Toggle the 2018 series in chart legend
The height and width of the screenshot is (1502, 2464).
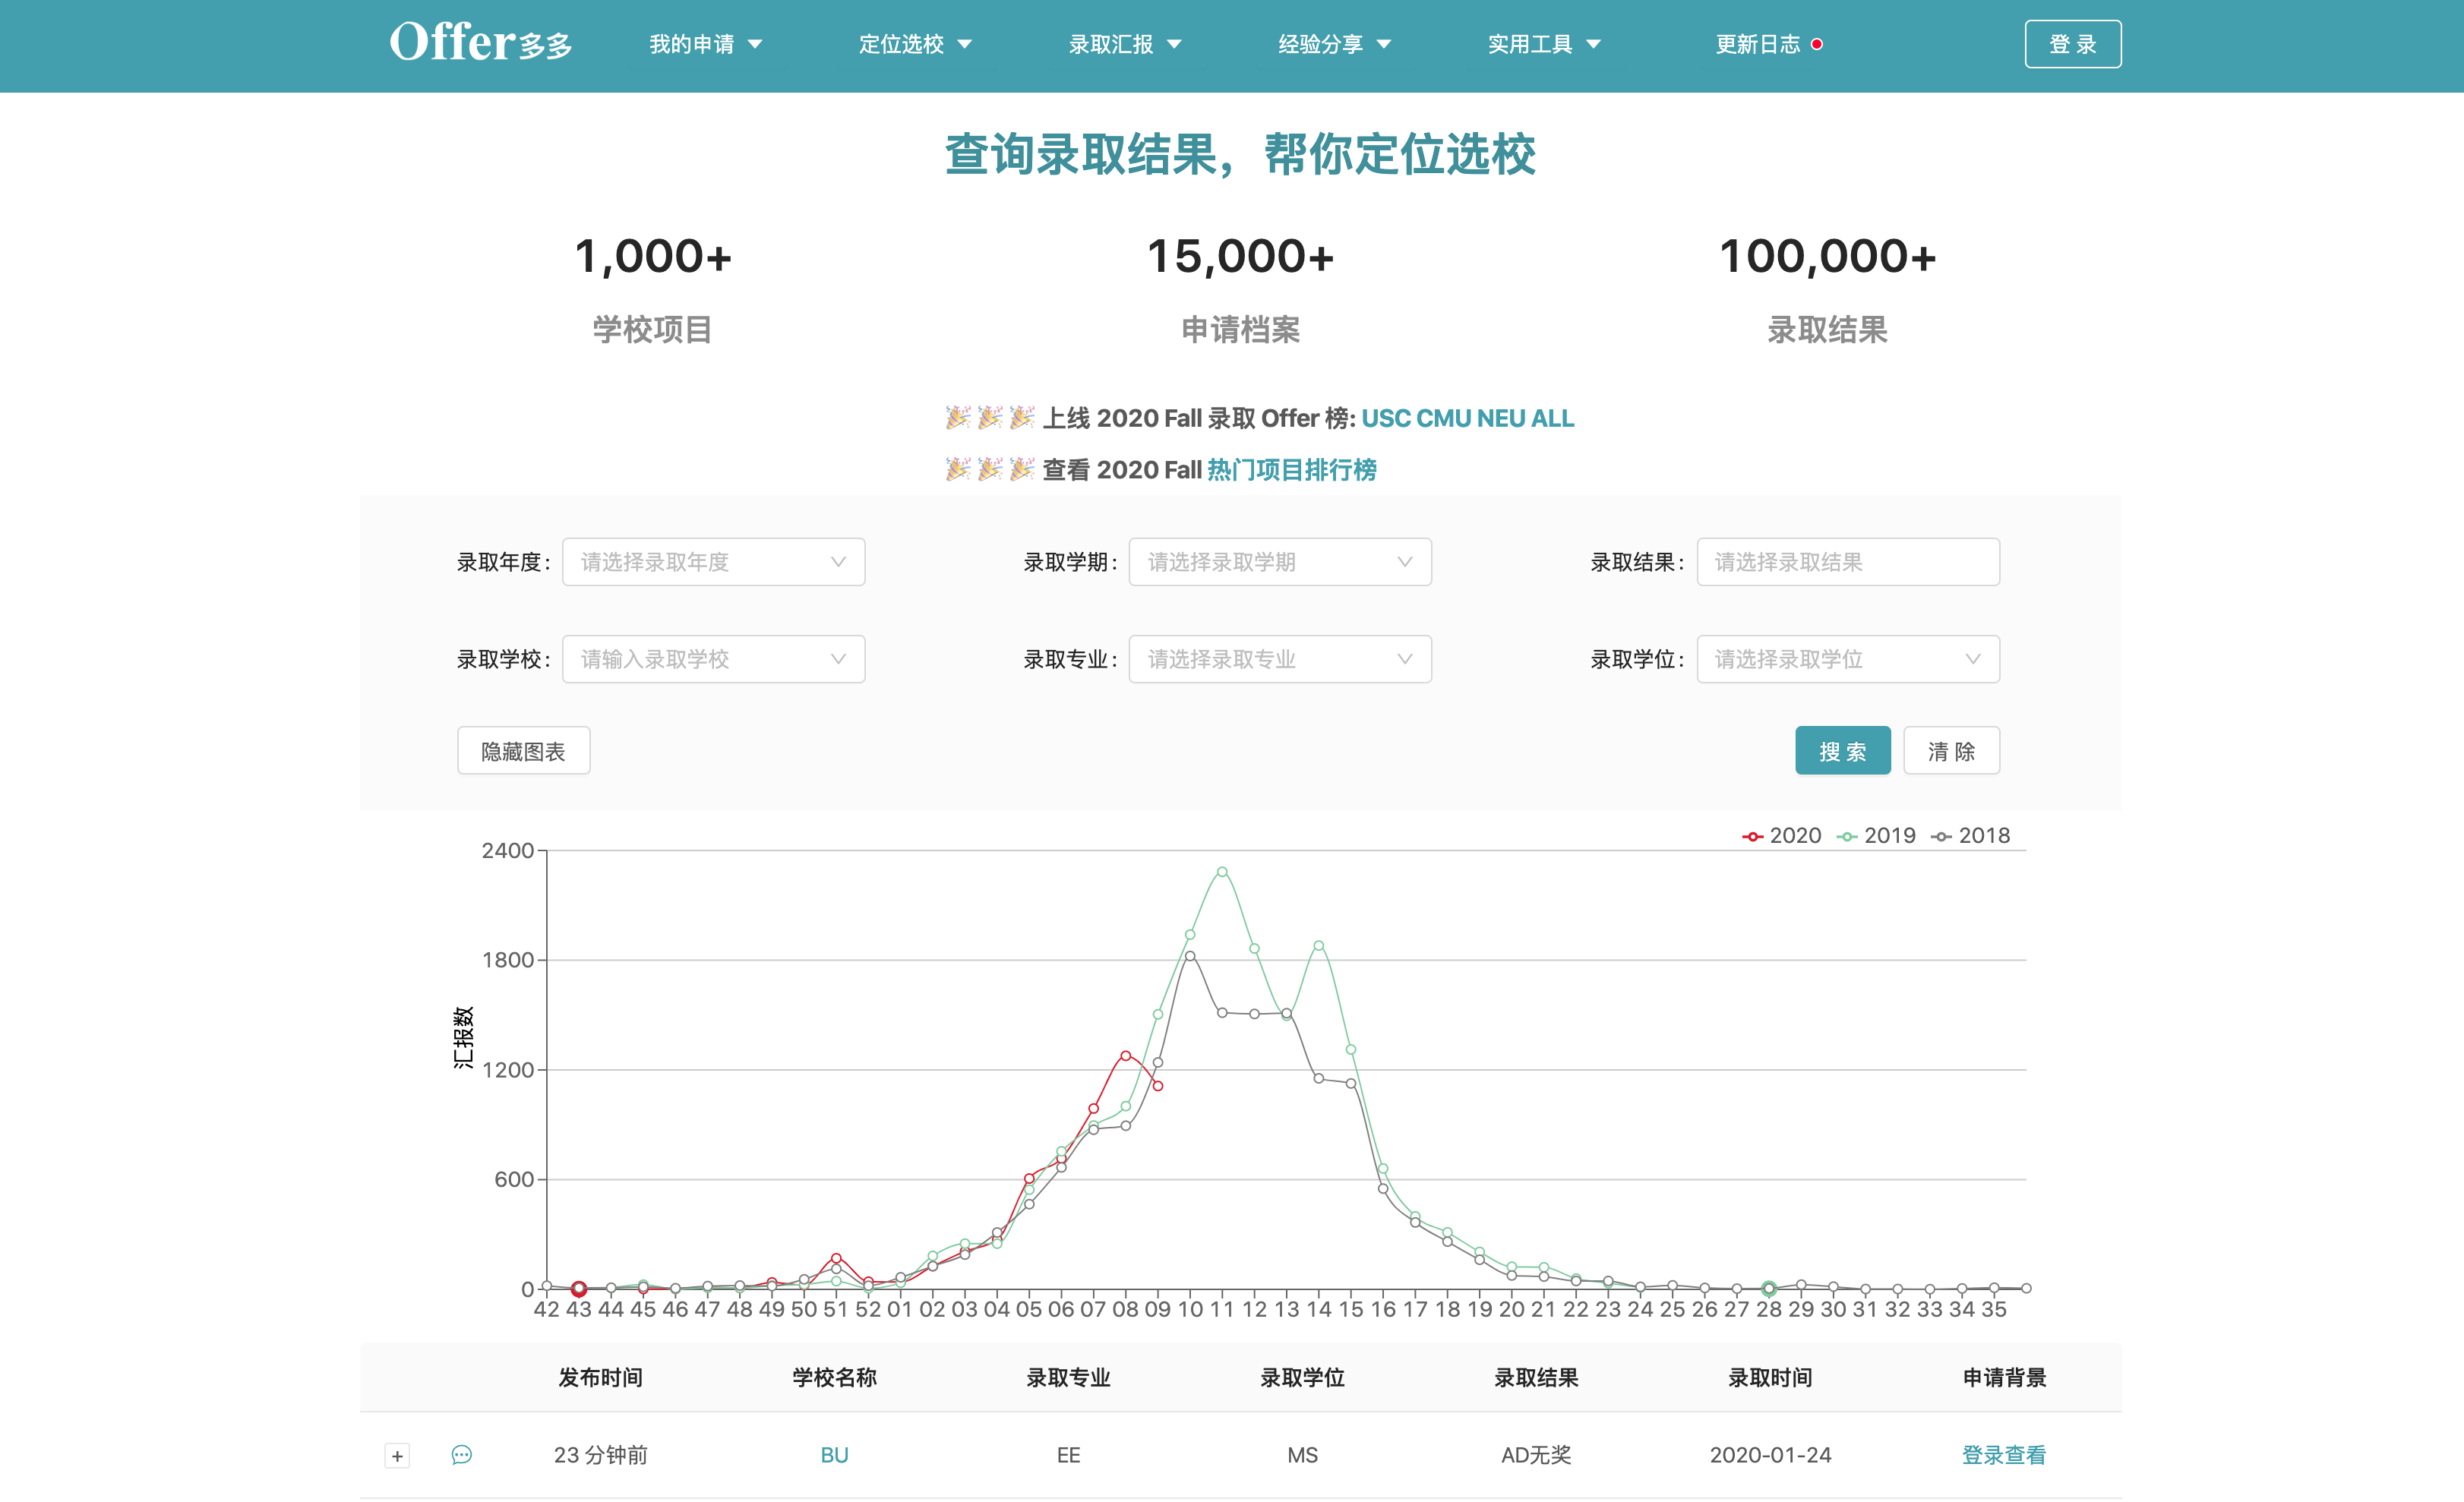click(1971, 836)
